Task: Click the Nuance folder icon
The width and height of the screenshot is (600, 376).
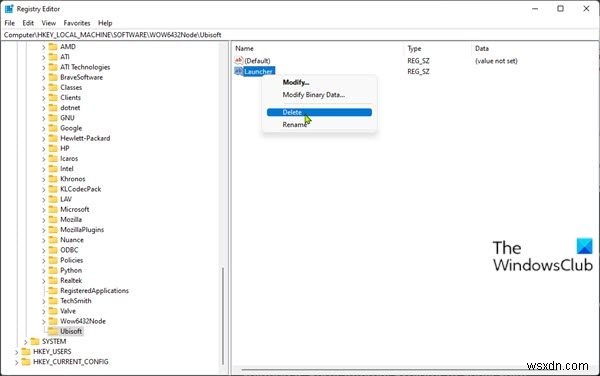Action: pyautogui.click(x=53, y=240)
